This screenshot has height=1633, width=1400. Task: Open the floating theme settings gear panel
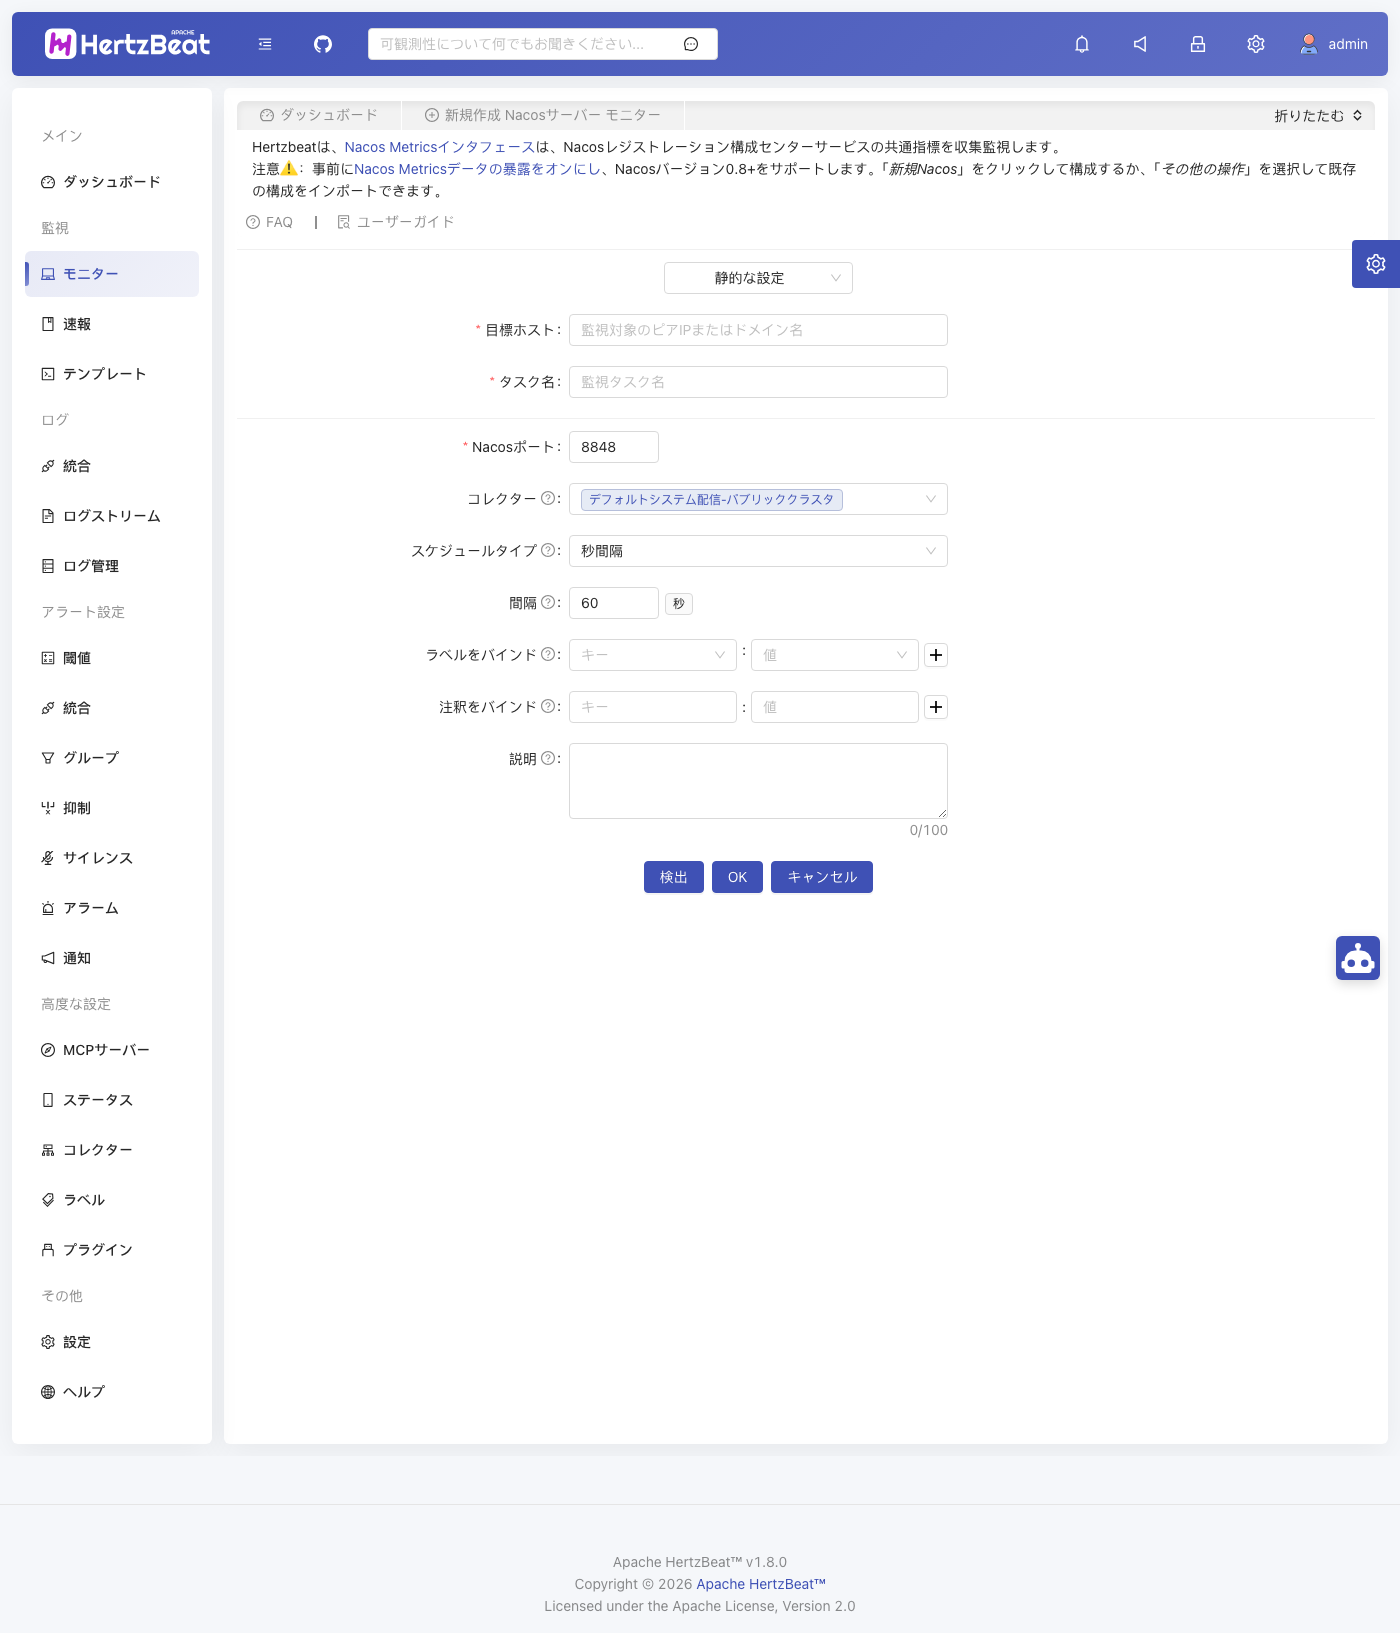point(1376,264)
